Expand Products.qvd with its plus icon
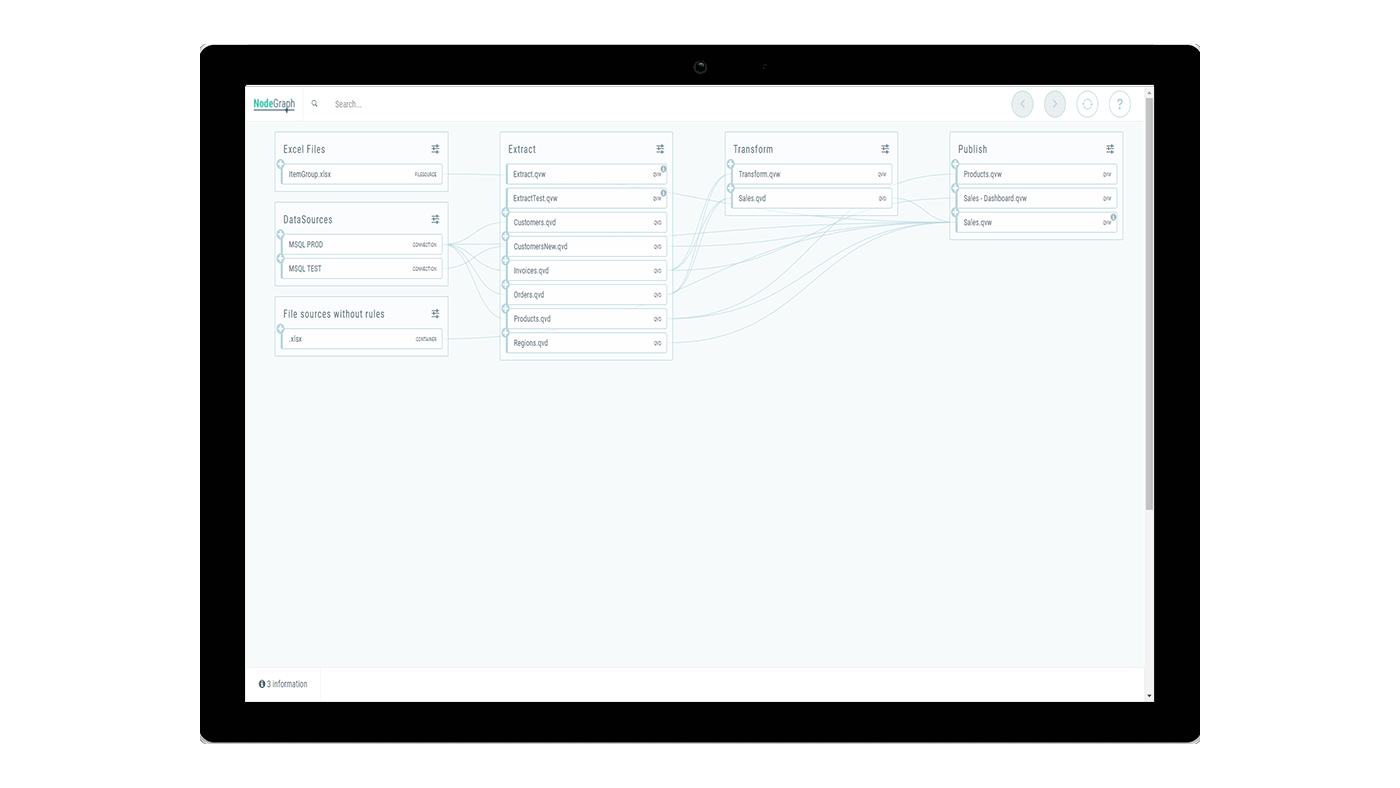The width and height of the screenshot is (1400, 788). 506,309
